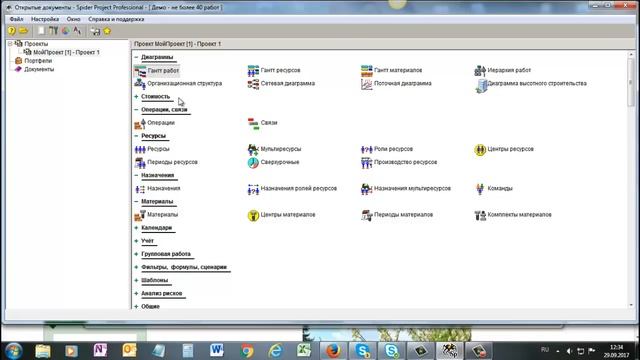Open Центры ресурсов table
Viewport: 640px width, 360px height.
pyautogui.click(x=504, y=149)
